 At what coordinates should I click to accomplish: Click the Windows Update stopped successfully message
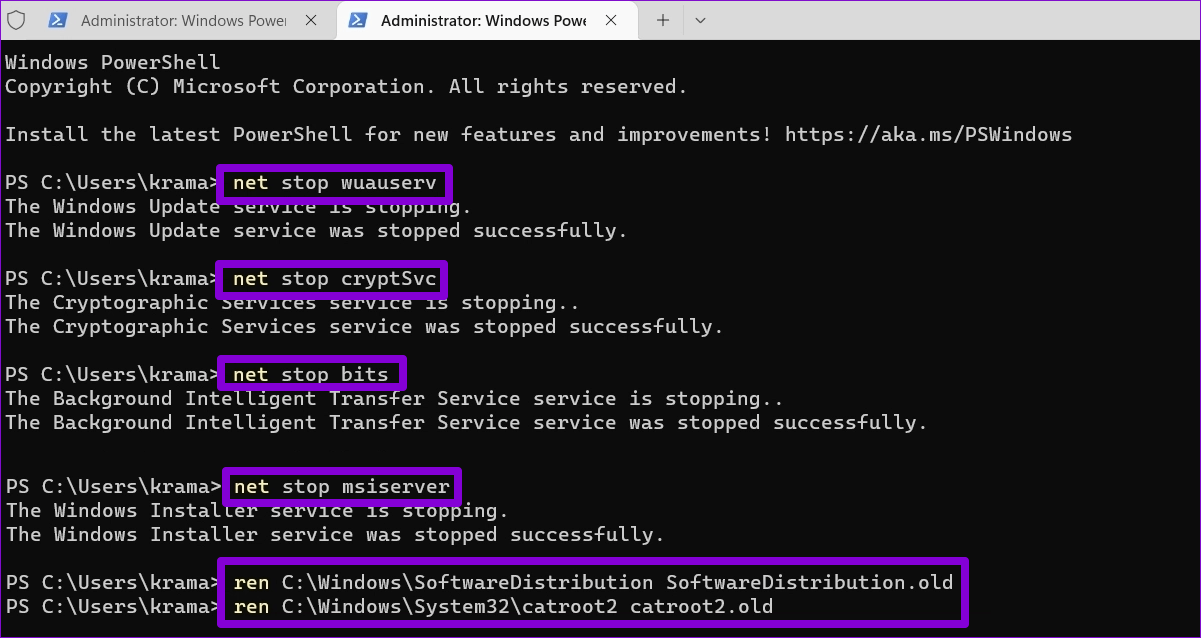click(x=316, y=231)
